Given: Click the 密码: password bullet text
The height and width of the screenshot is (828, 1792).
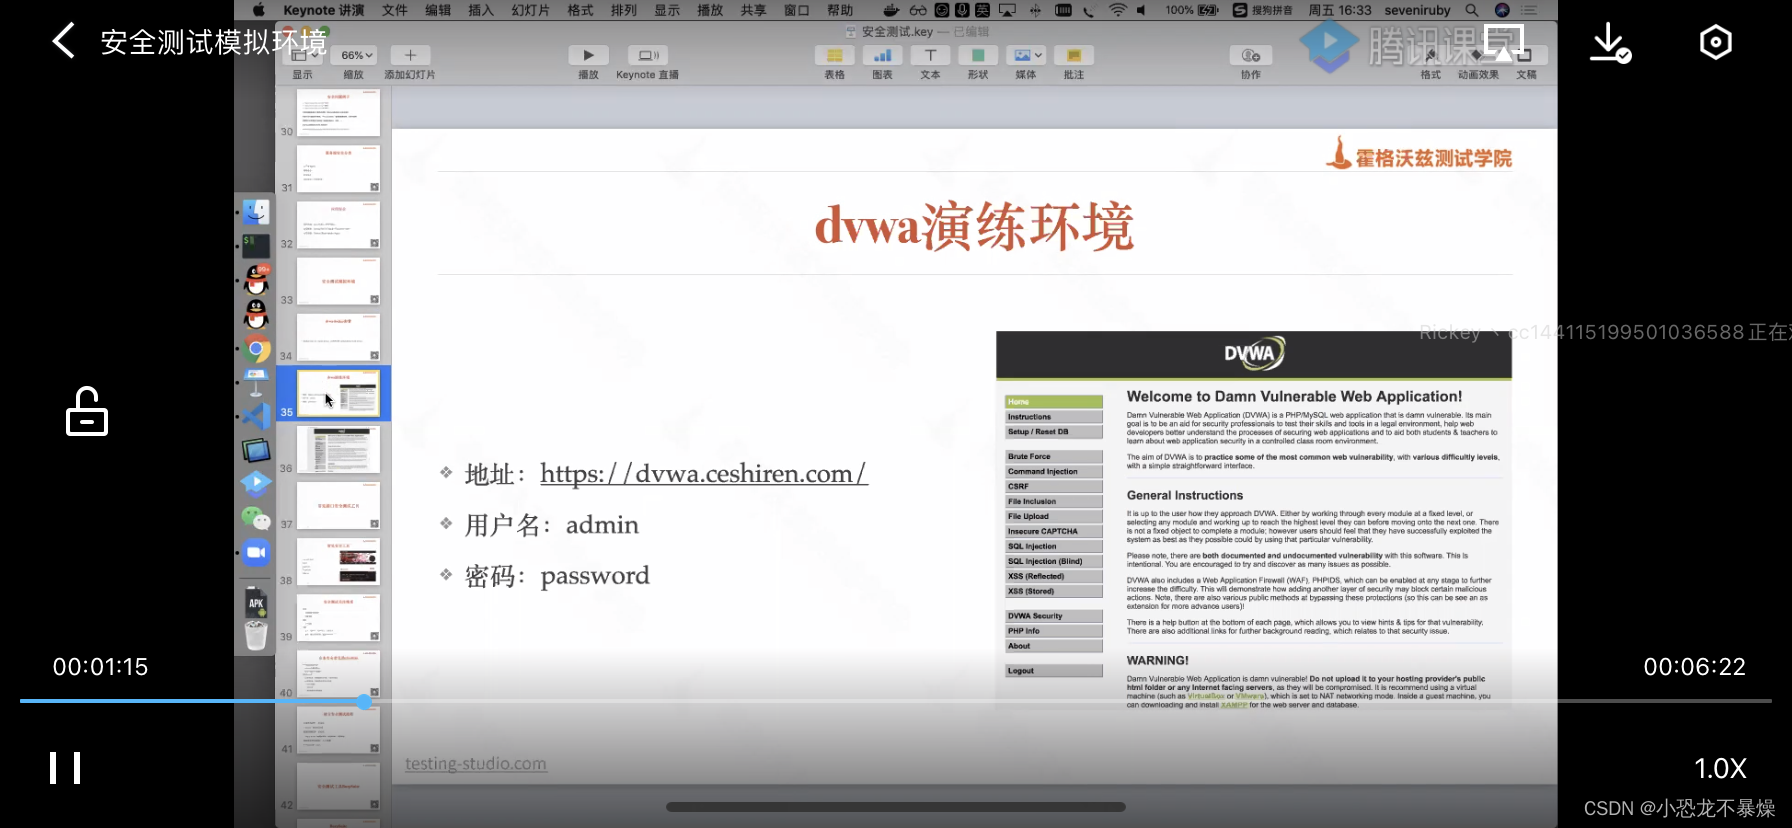Looking at the screenshot, I should [557, 576].
